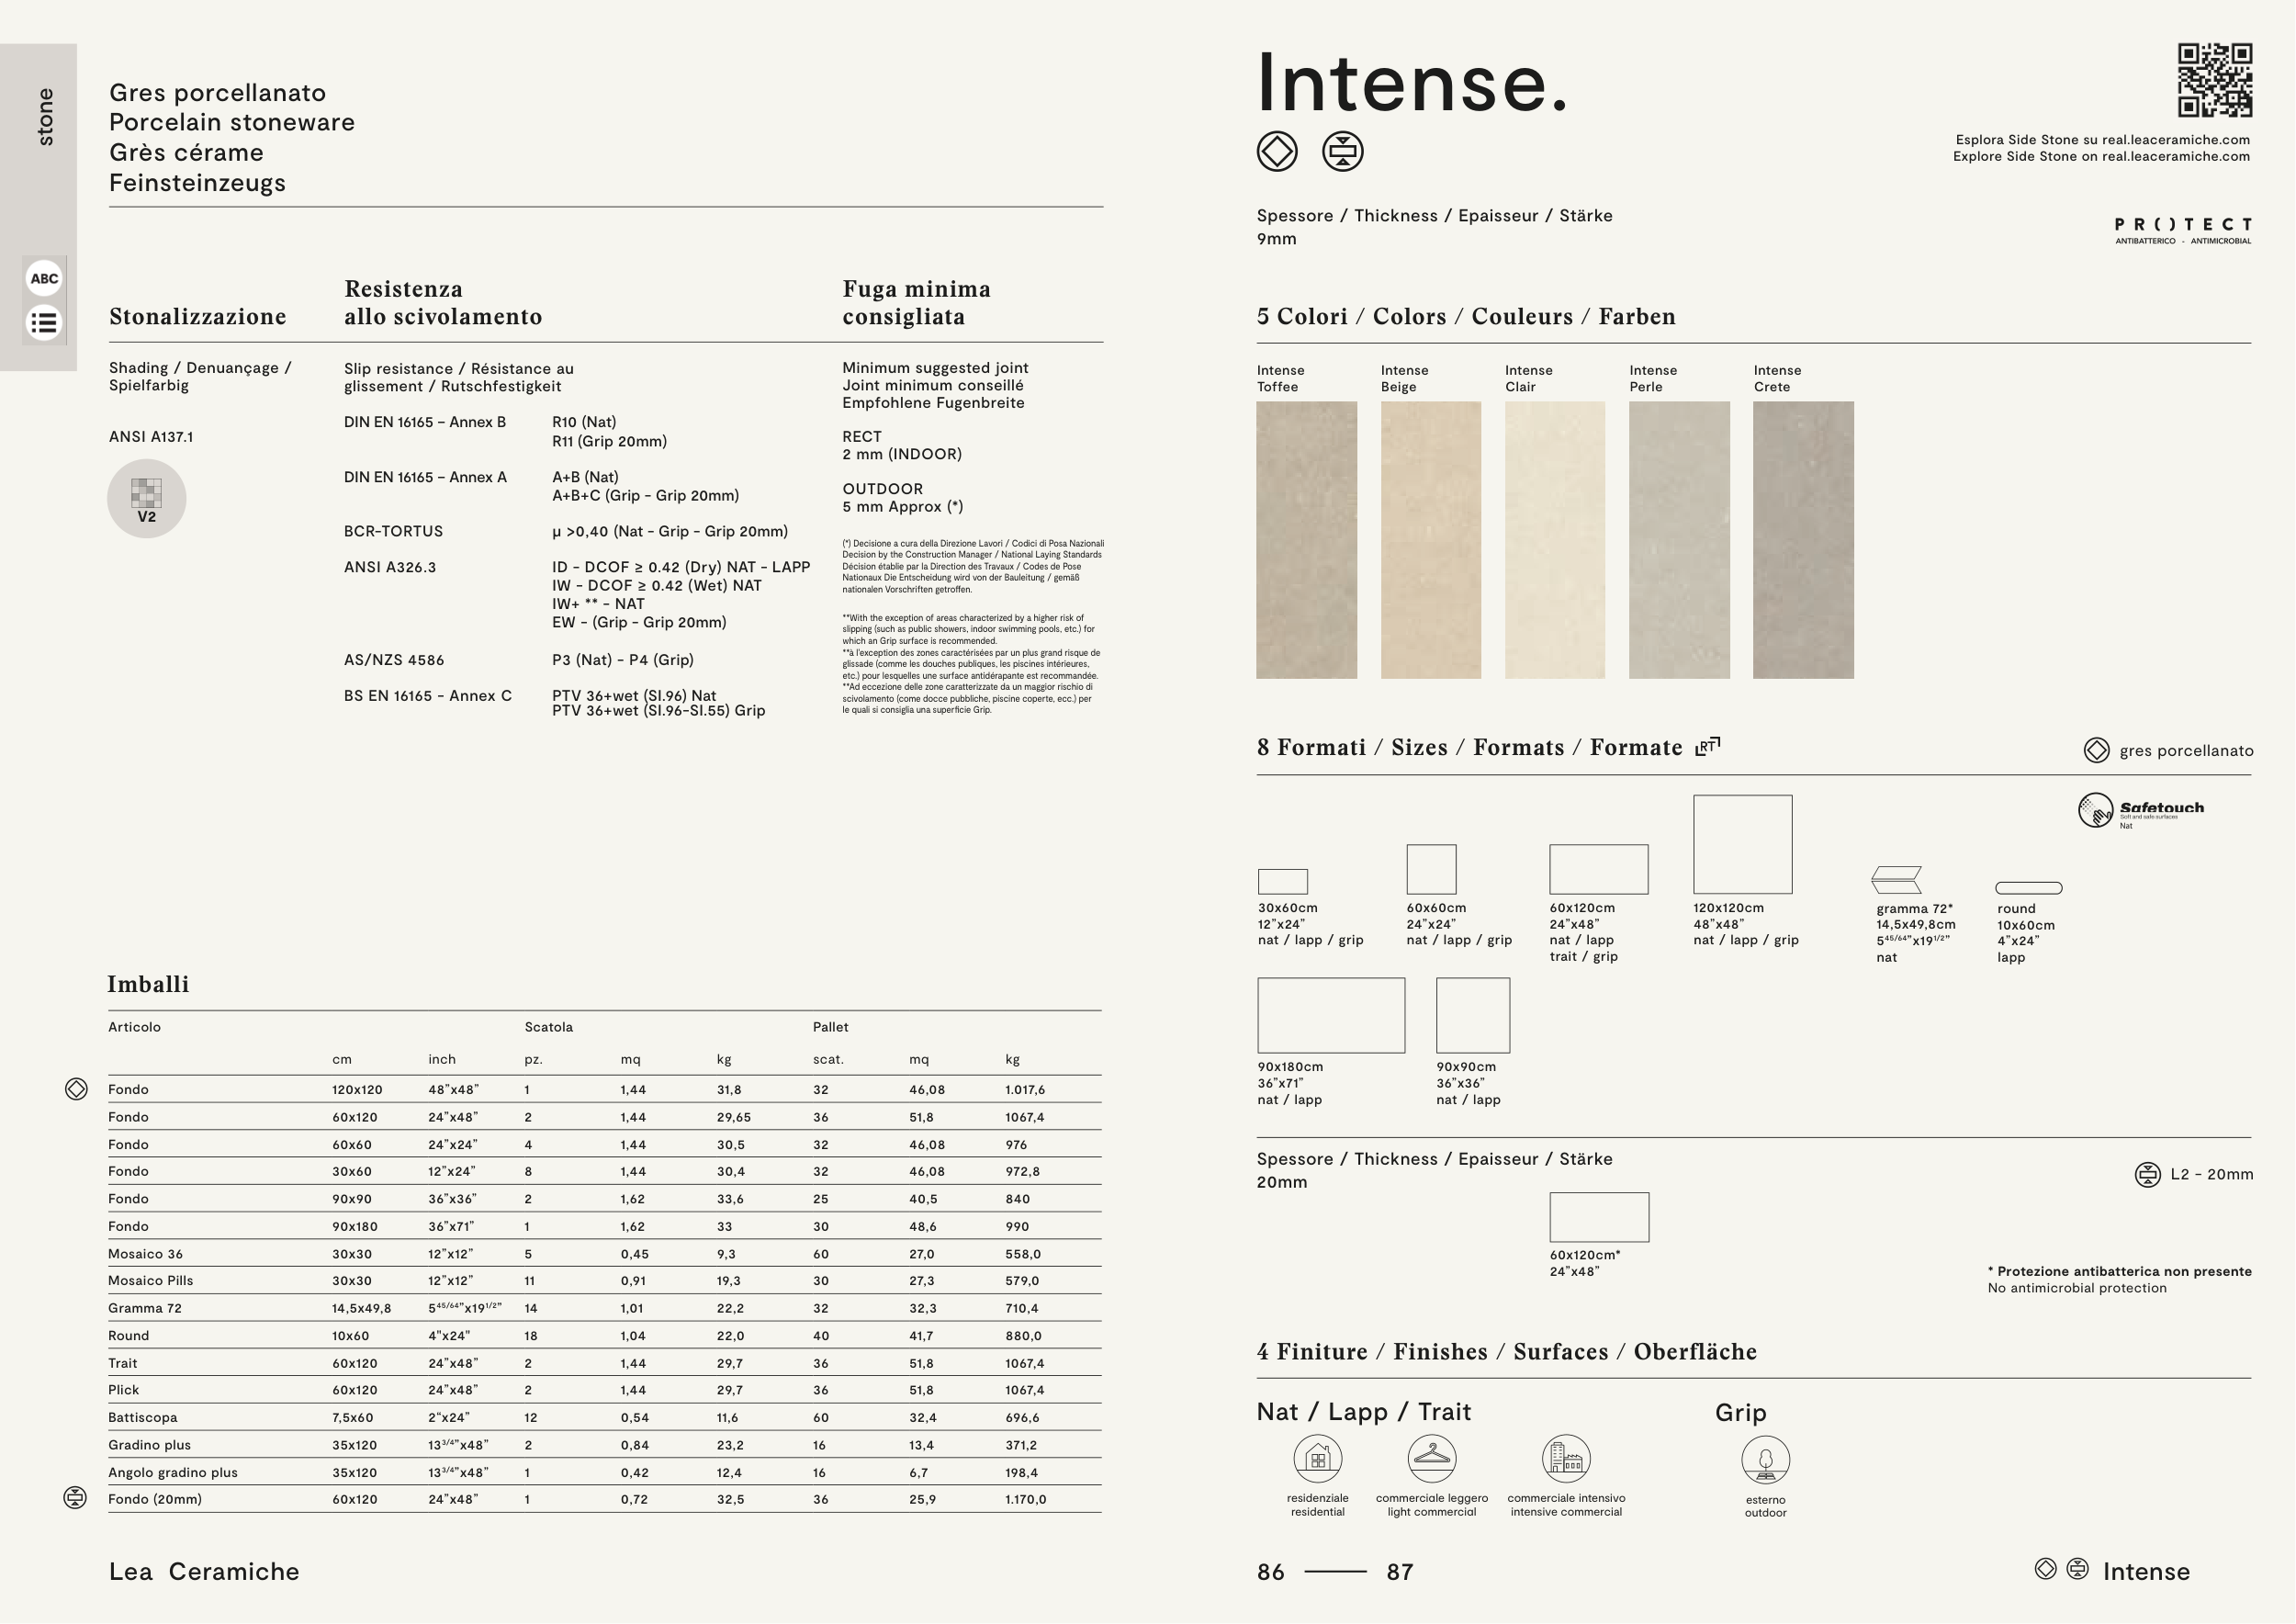Click the V2 shading variation icon
2296x1624 pixels.
pos(146,498)
